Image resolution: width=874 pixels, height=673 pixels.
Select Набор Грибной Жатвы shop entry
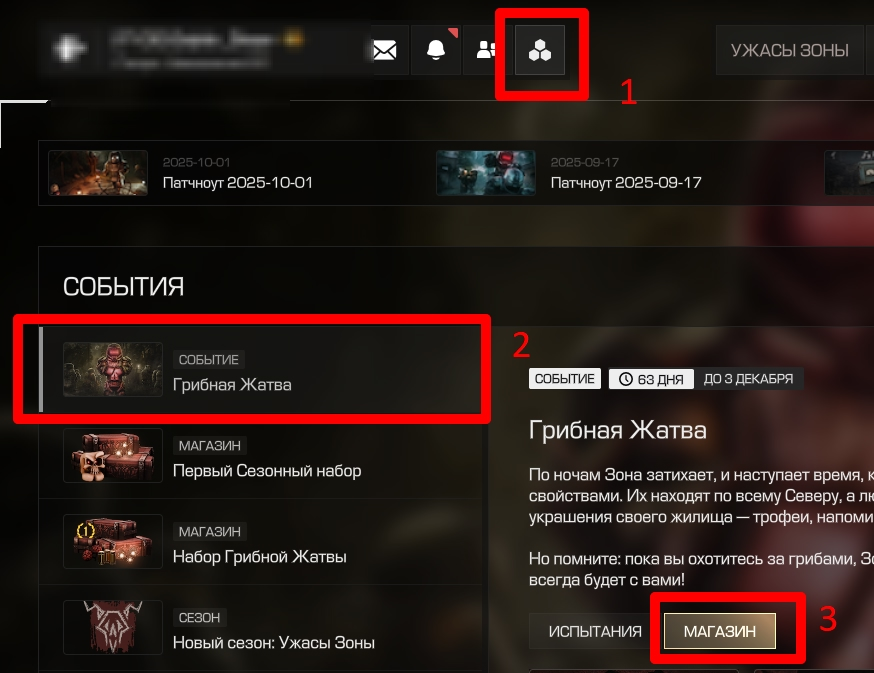[x=261, y=541]
